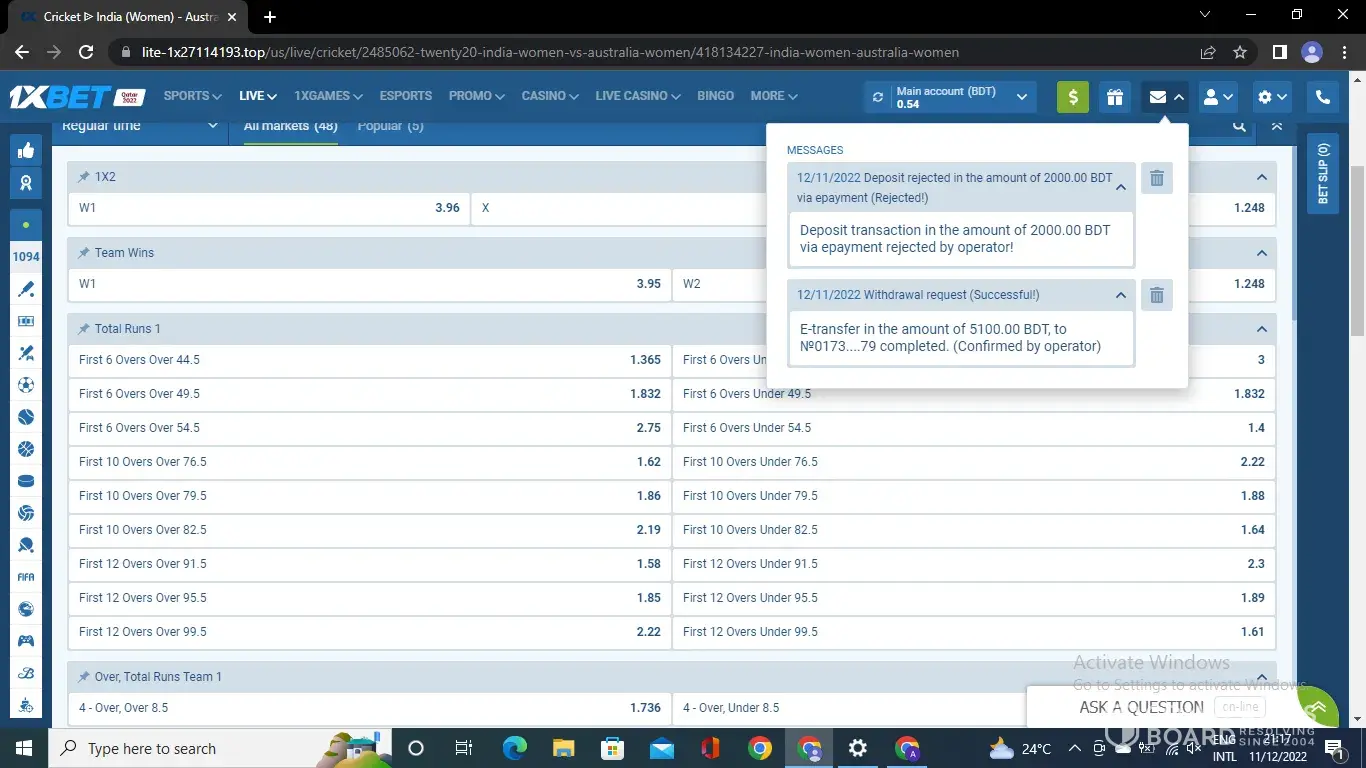Click the thumbs-up icon in the sidebar
1366x768 pixels.
tap(26, 150)
